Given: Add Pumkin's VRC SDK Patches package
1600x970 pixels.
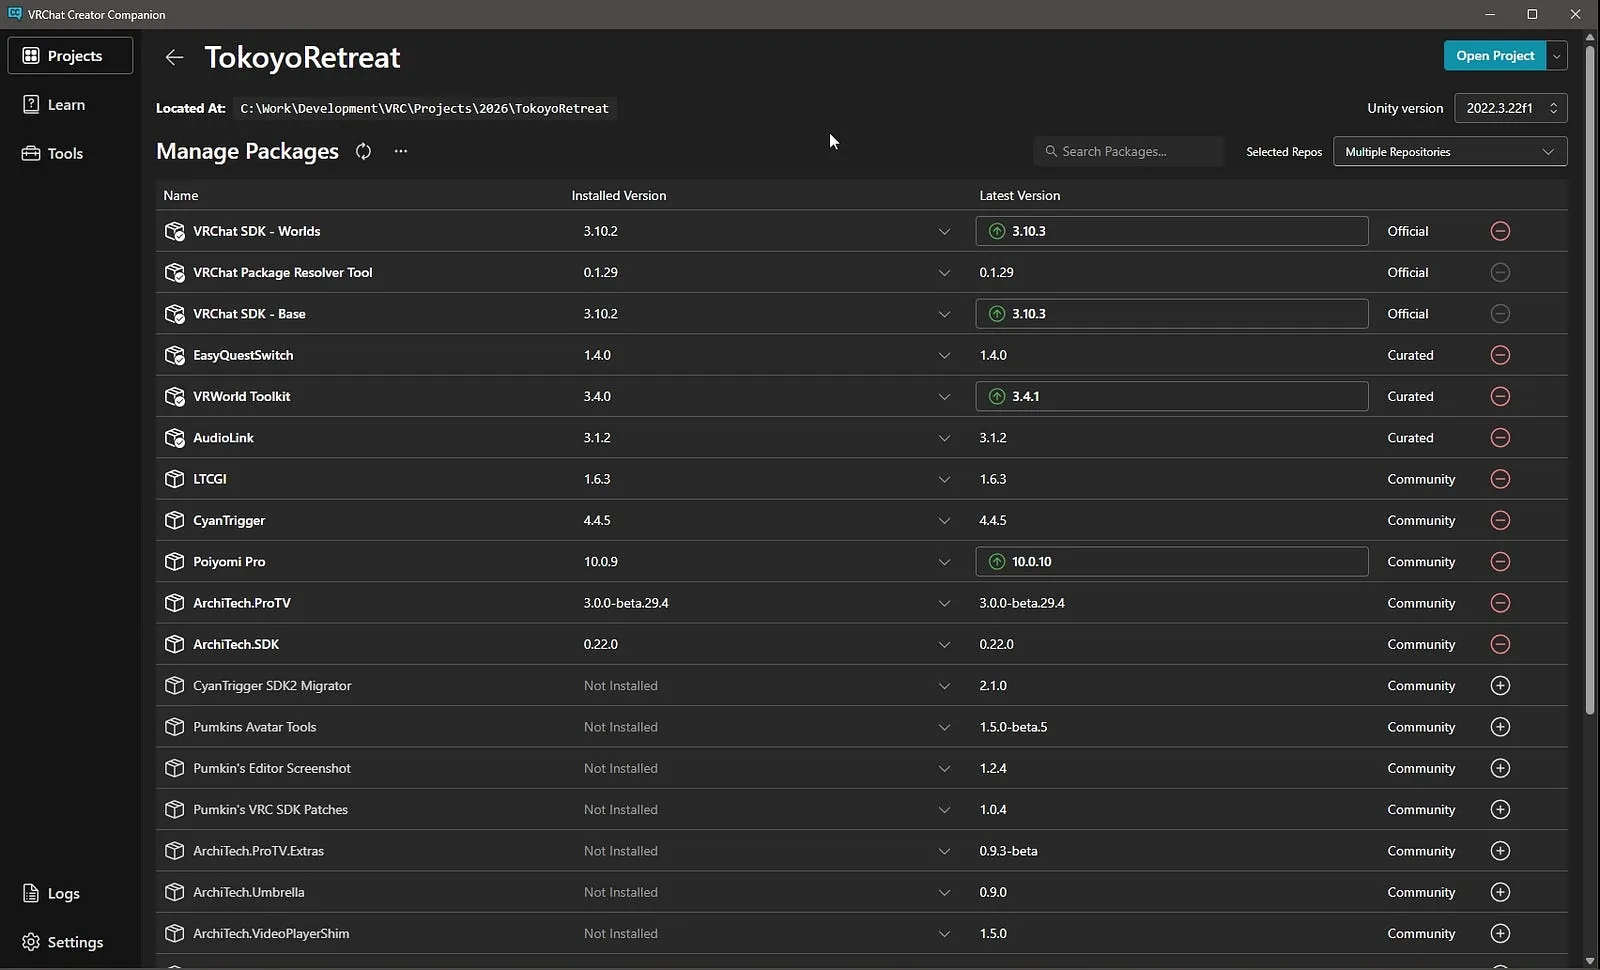Looking at the screenshot, I should 1500,810.
